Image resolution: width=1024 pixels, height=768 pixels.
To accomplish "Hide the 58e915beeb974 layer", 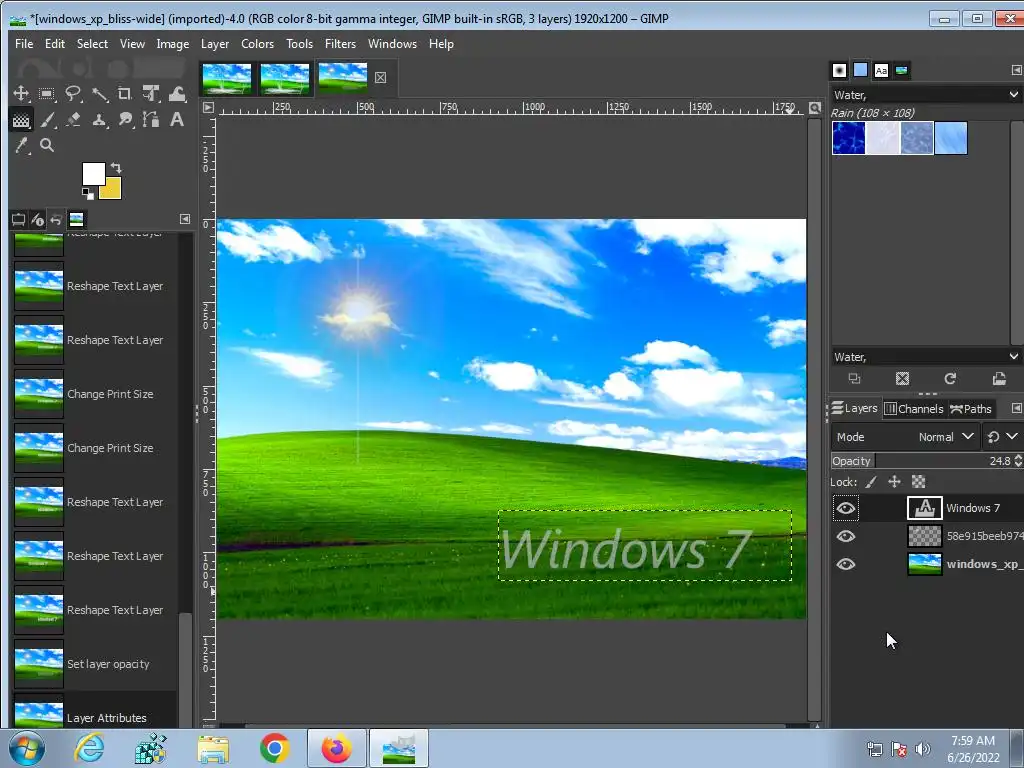I will 846,536.
